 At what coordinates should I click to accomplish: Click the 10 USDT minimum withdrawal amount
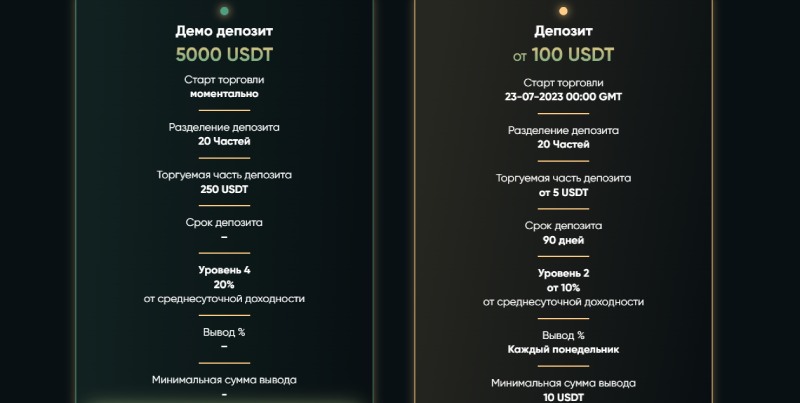[x=563, y=397]
